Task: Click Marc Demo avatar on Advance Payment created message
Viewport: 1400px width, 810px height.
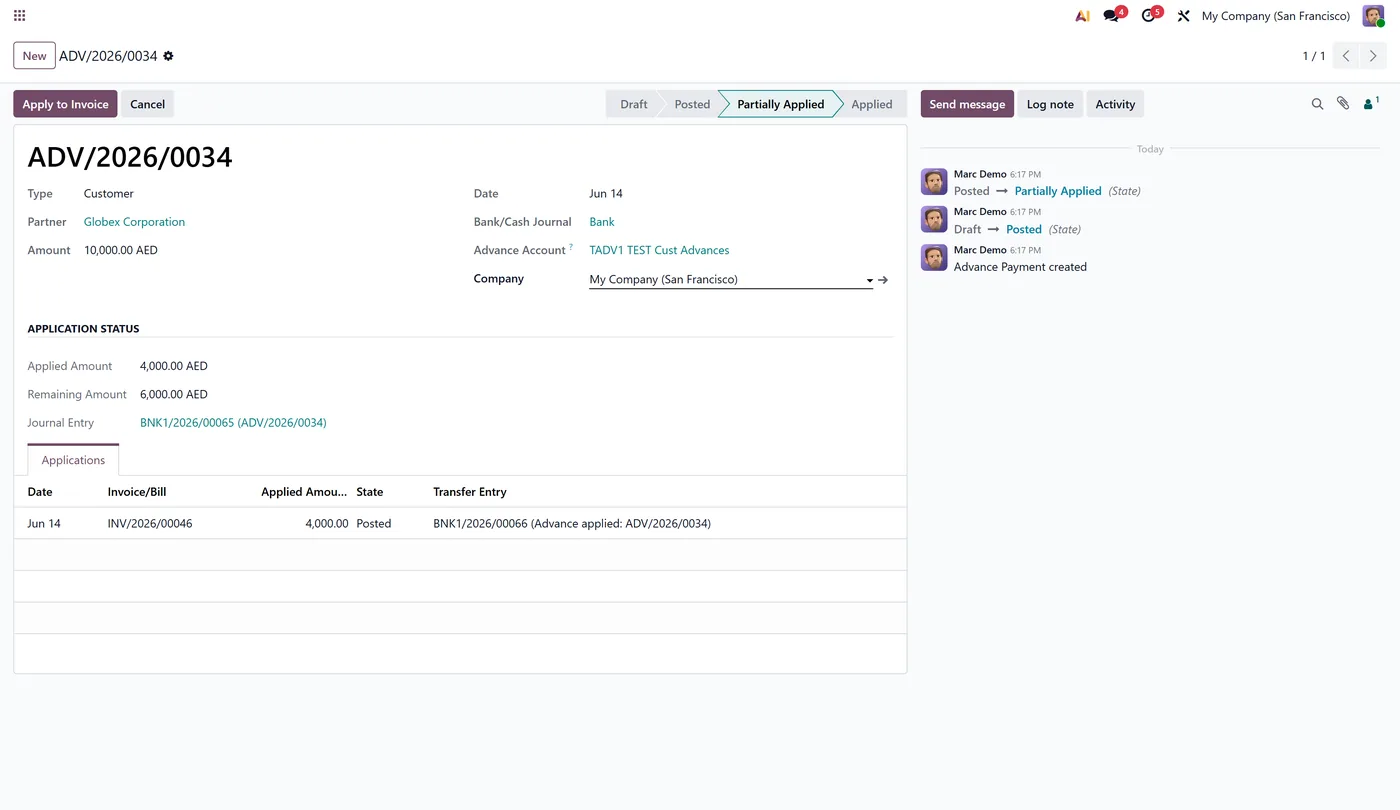Action: [934, 258]
